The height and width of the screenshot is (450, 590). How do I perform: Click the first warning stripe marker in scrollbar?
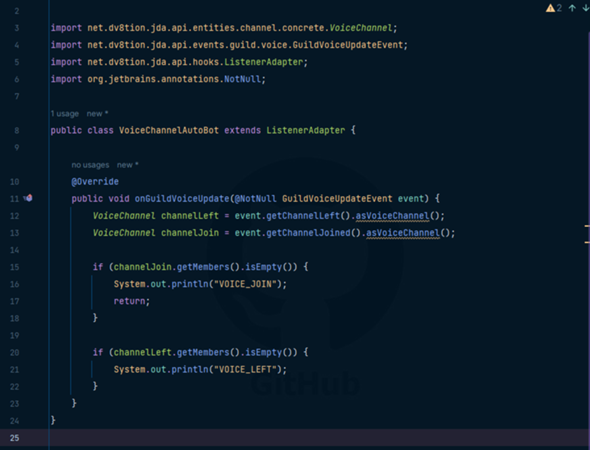click(587, 226)
